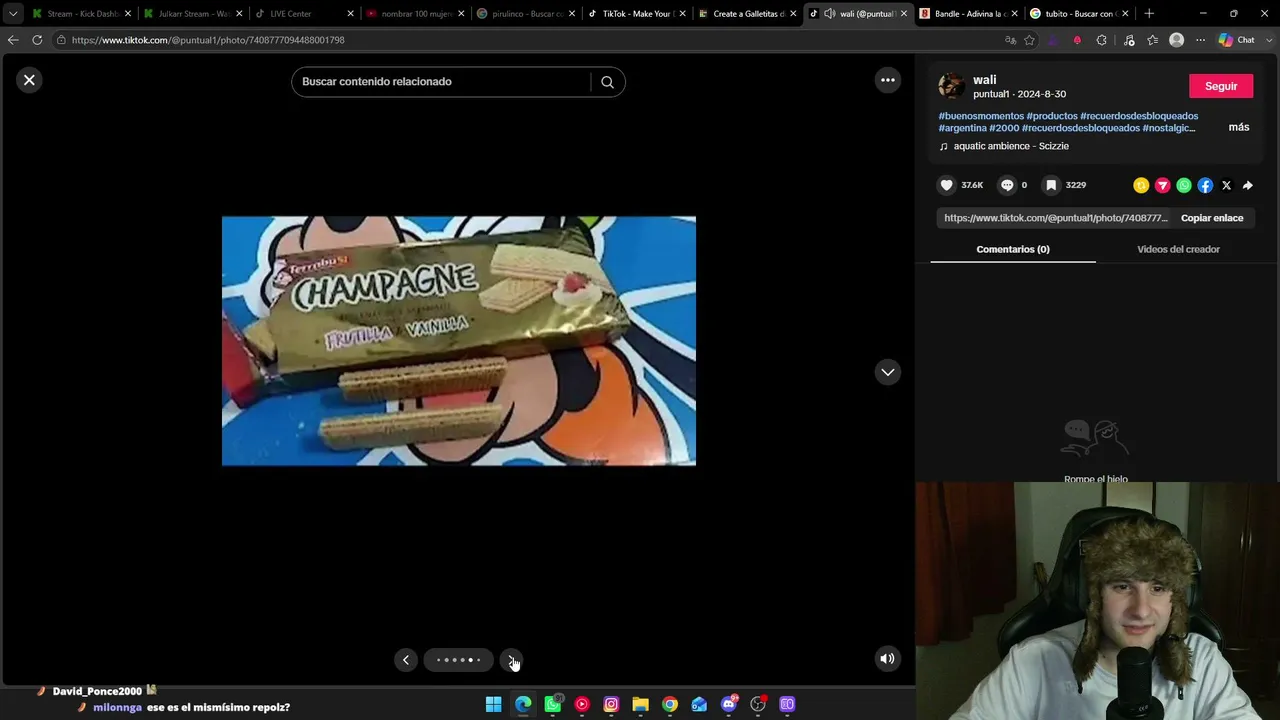1280x720 pixels.
Task: Open File Explorer from the taskbar
Action: tap(641, 705)
